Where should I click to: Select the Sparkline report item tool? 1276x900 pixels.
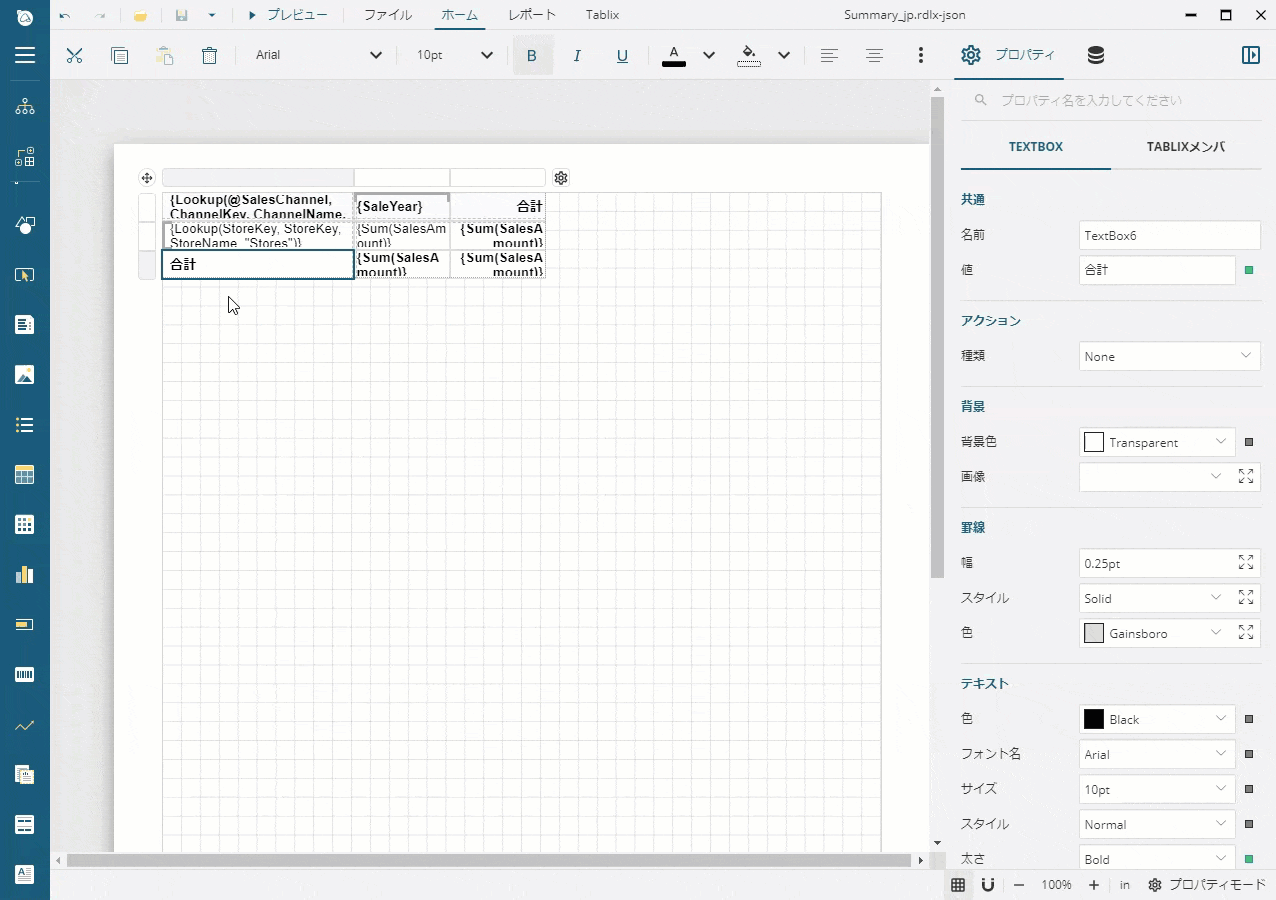pos(24,724)
